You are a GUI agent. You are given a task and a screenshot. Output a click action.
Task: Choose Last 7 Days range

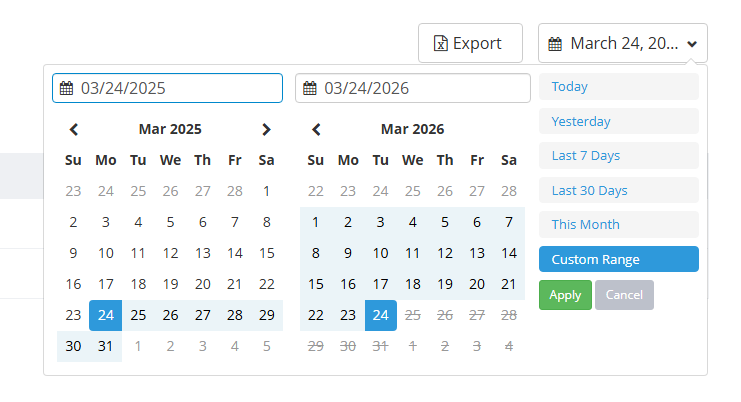(618, 156)
